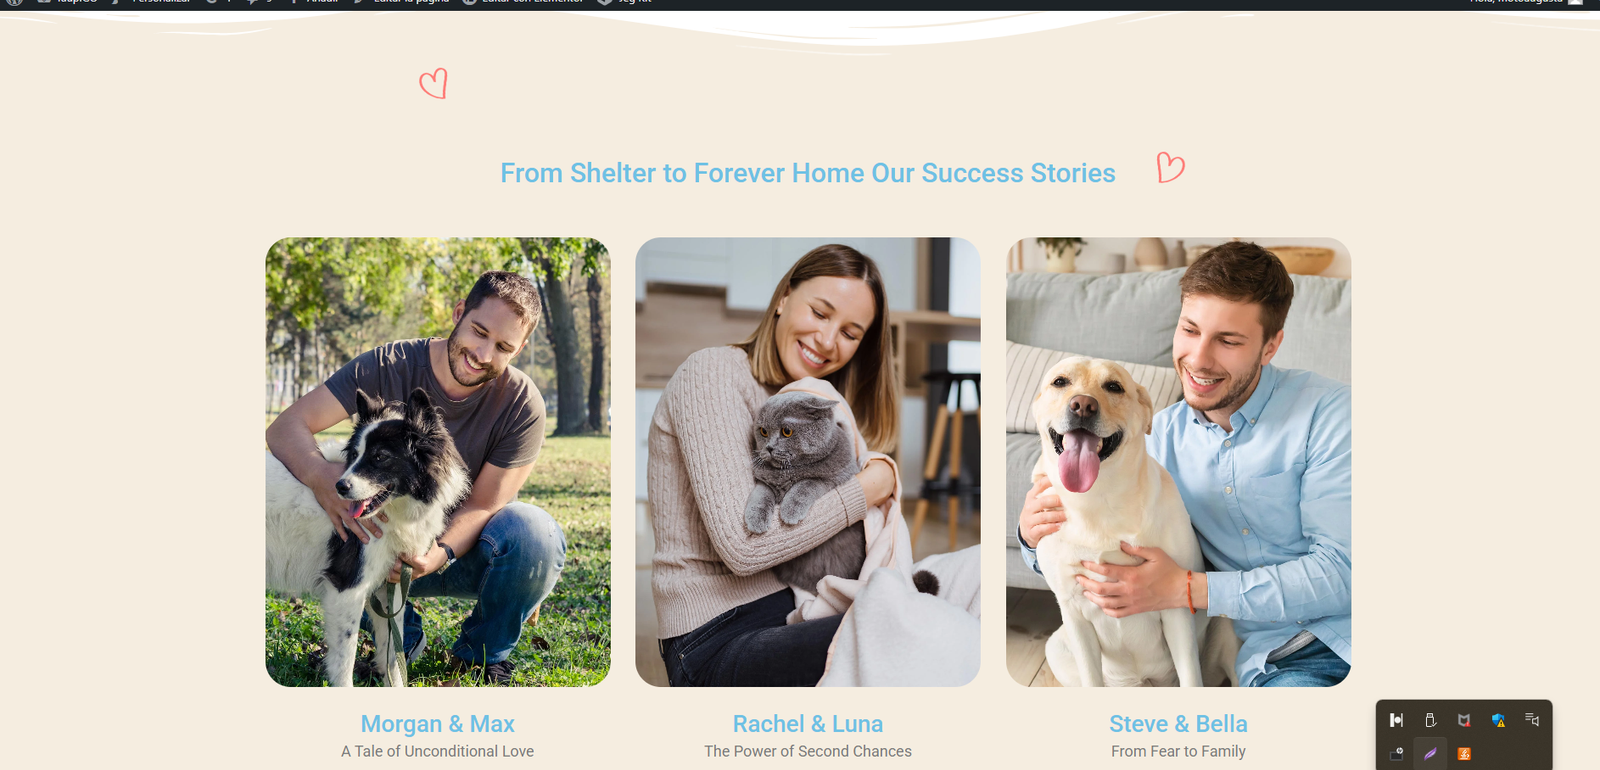Open McAfee icon in the system tray
Image resolution: width=1600 pixels, height=770 pixels.
(x=1464, y=720)
